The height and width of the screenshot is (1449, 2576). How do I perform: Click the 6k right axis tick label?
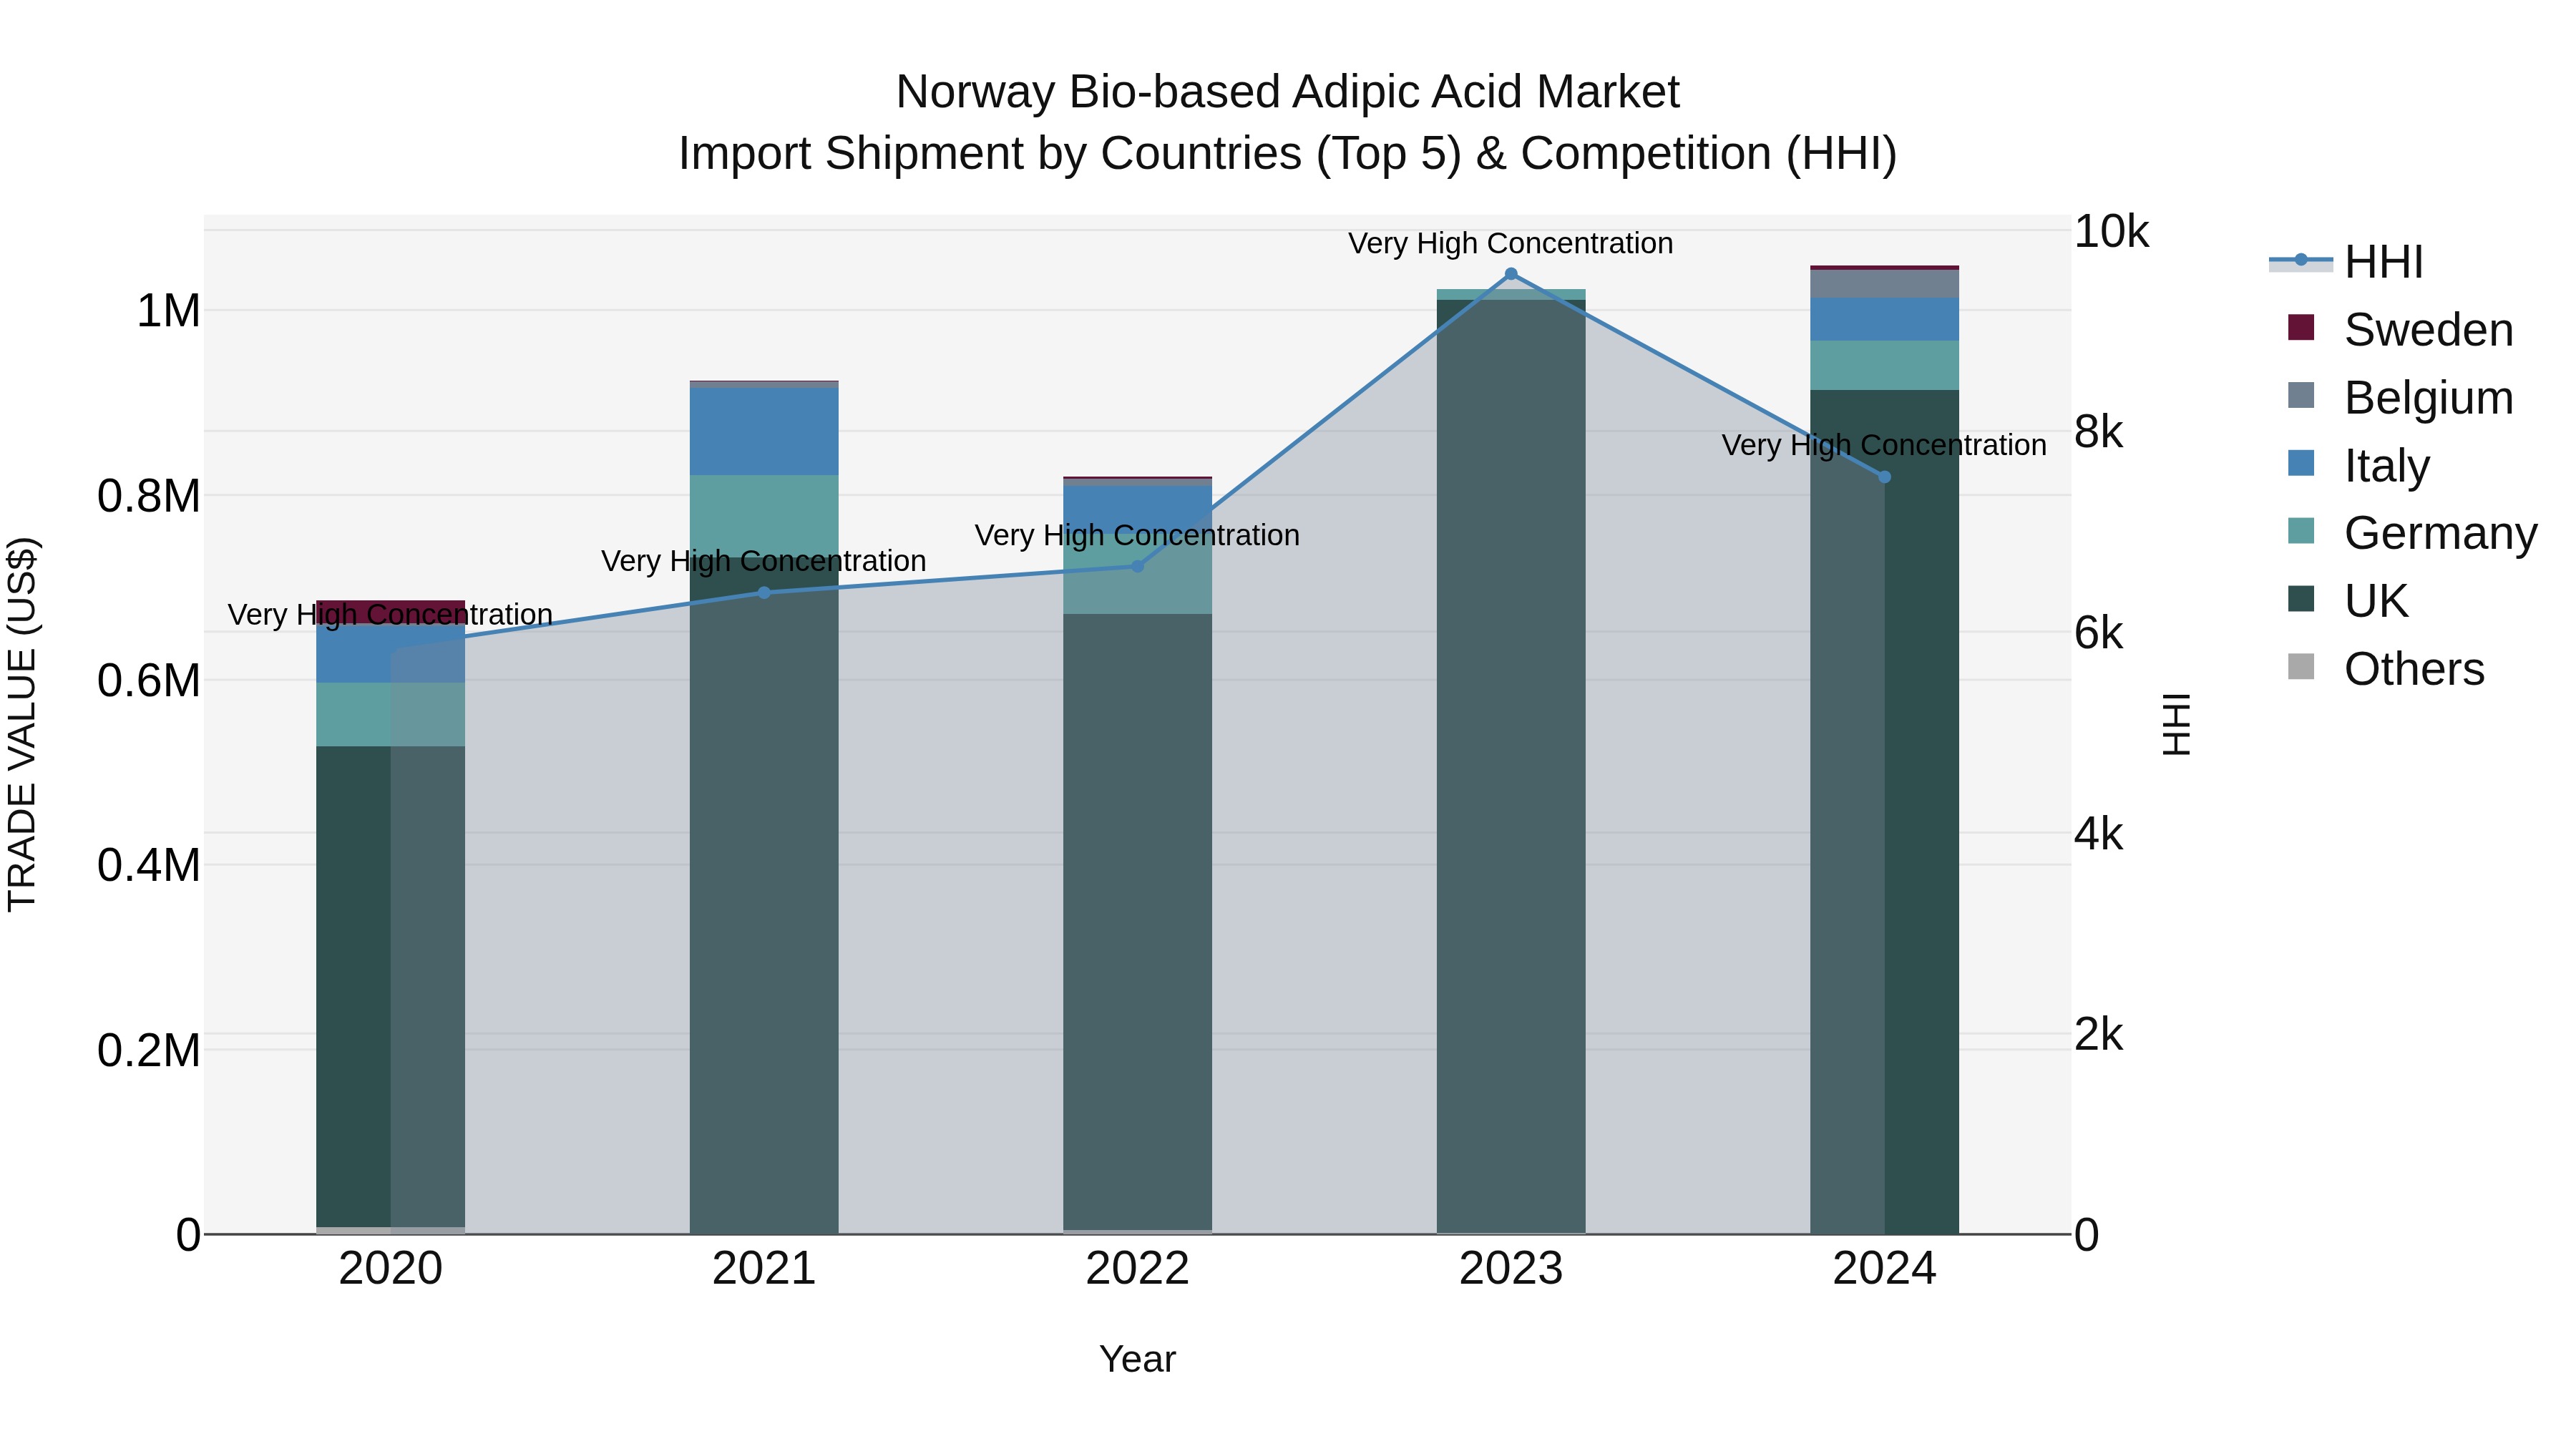2098,633
